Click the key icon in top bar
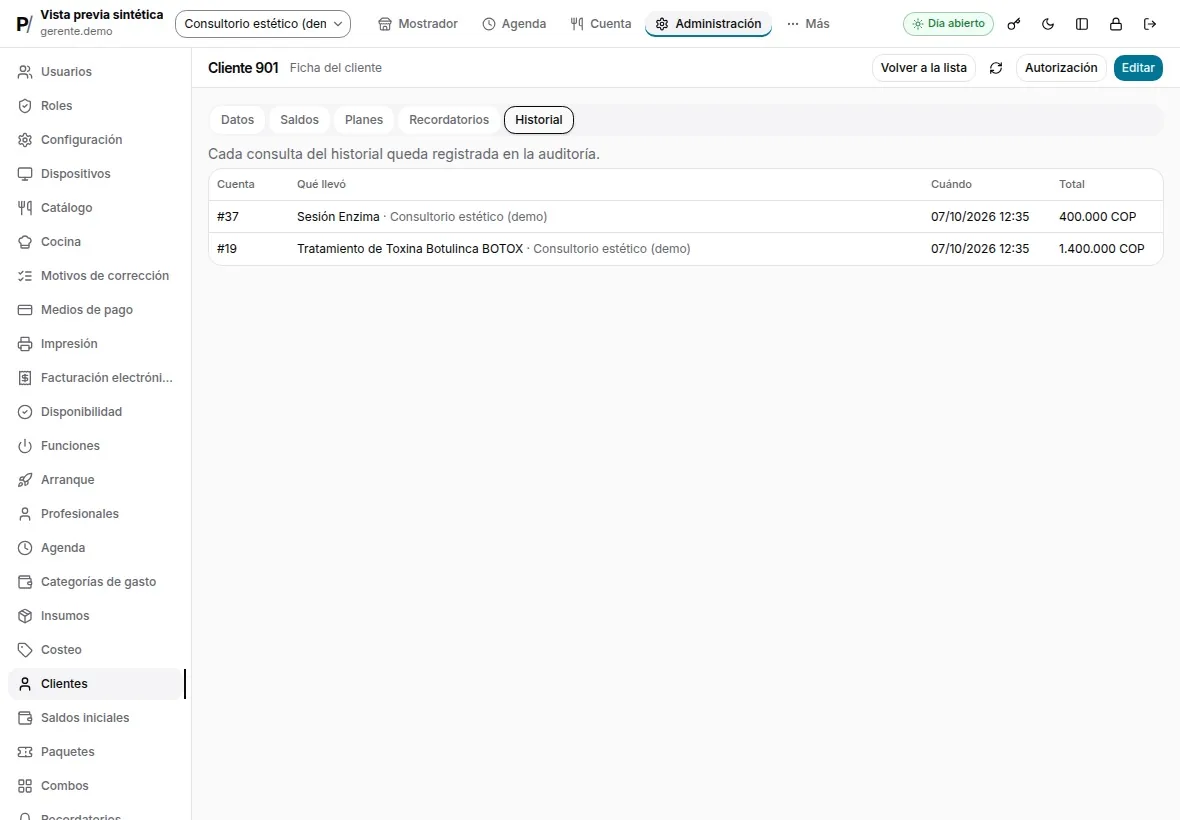 (1014, 24)
